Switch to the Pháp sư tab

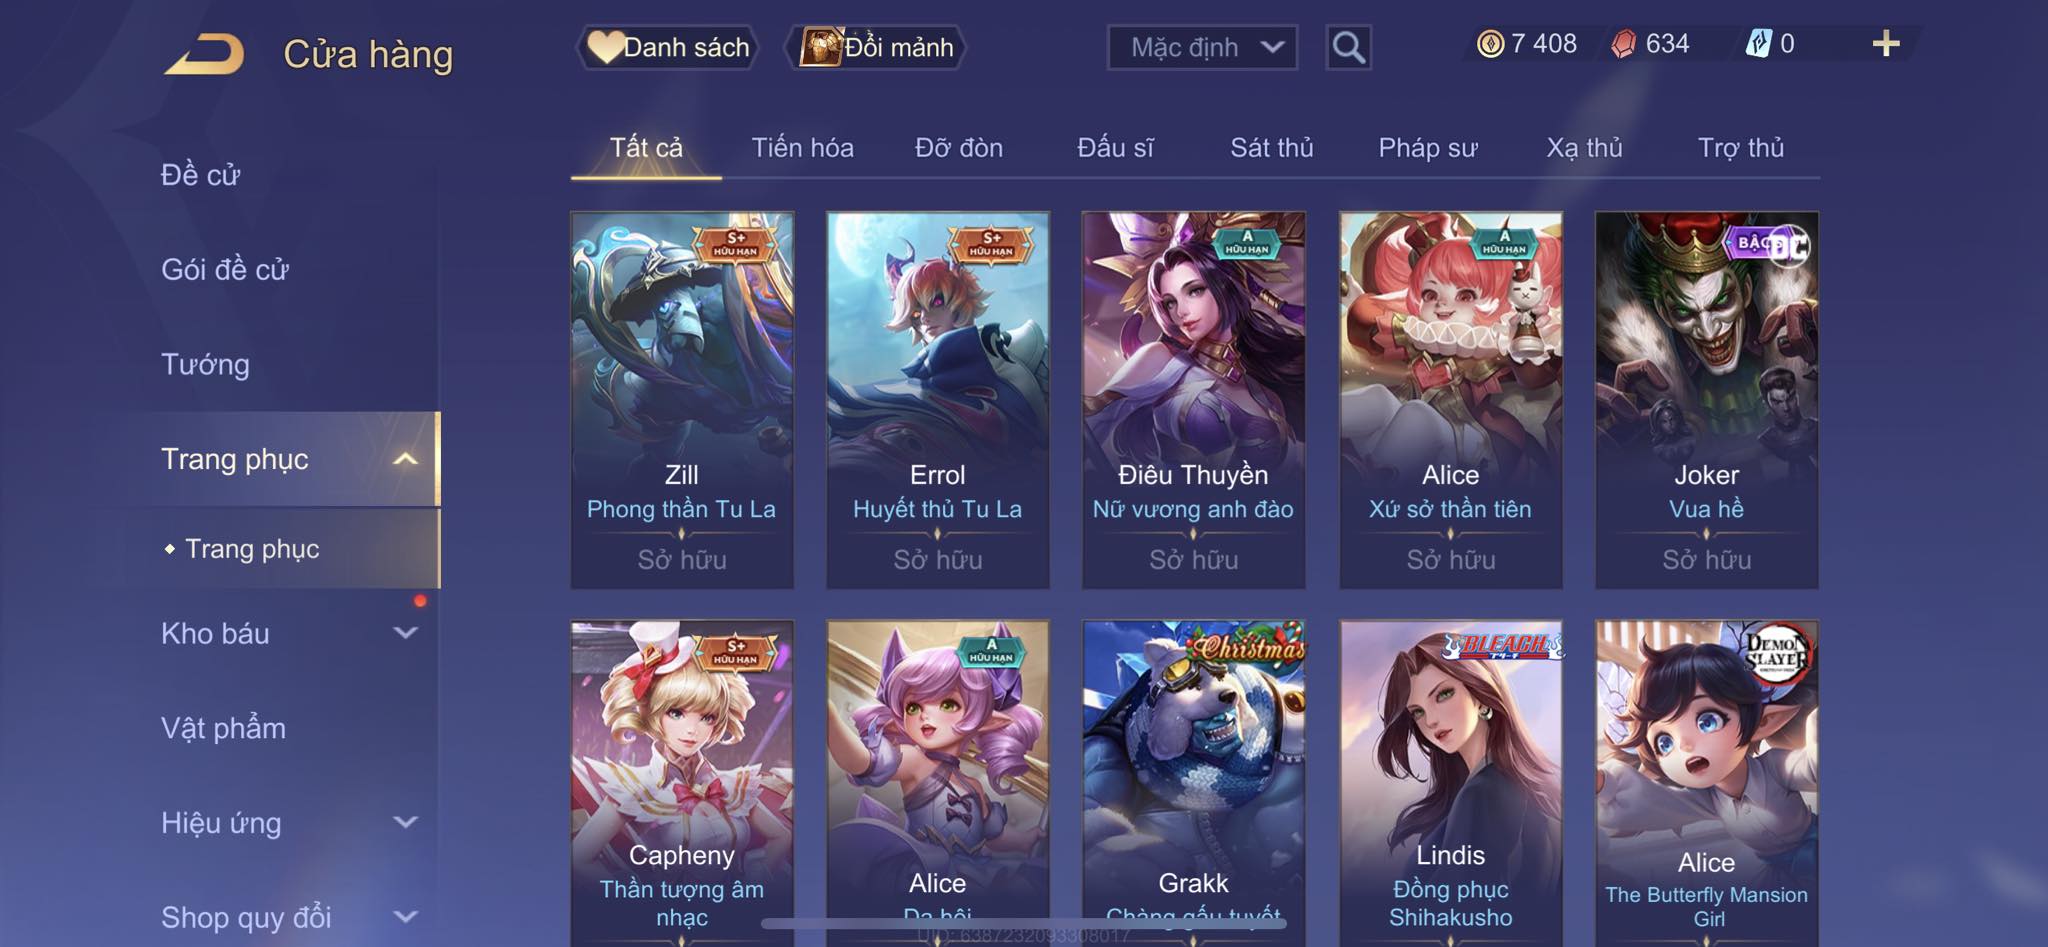1428,148
